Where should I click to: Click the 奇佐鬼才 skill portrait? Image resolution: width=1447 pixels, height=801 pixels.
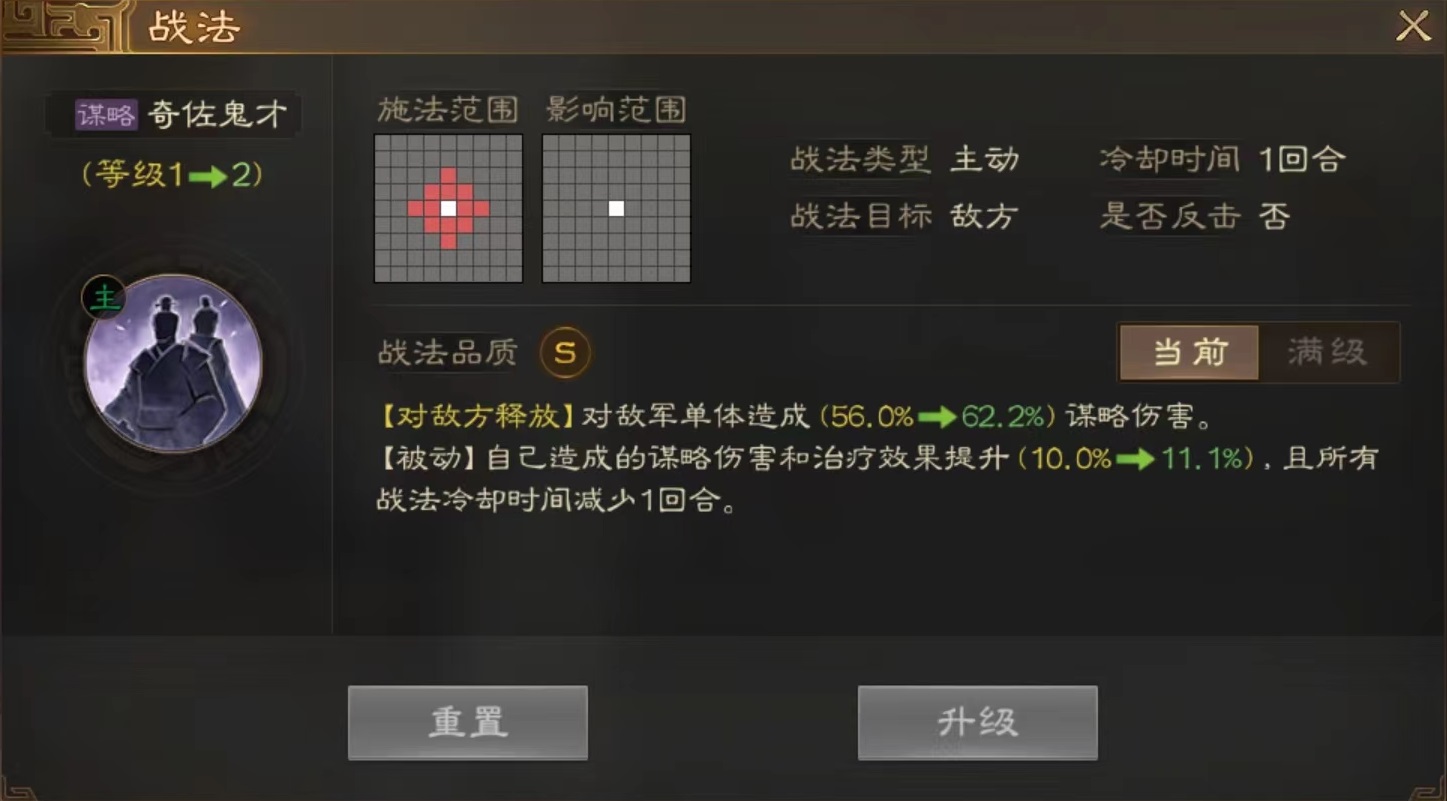point(173,364)
